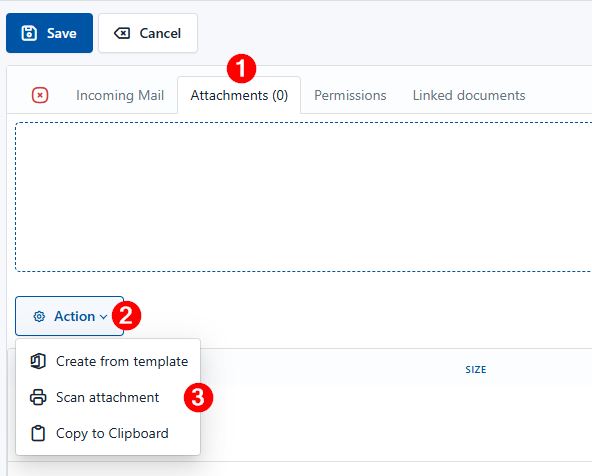This screenshot has height=476, width=592.
Task: Sort by the SIZE column header
Action: click(476, 370)
